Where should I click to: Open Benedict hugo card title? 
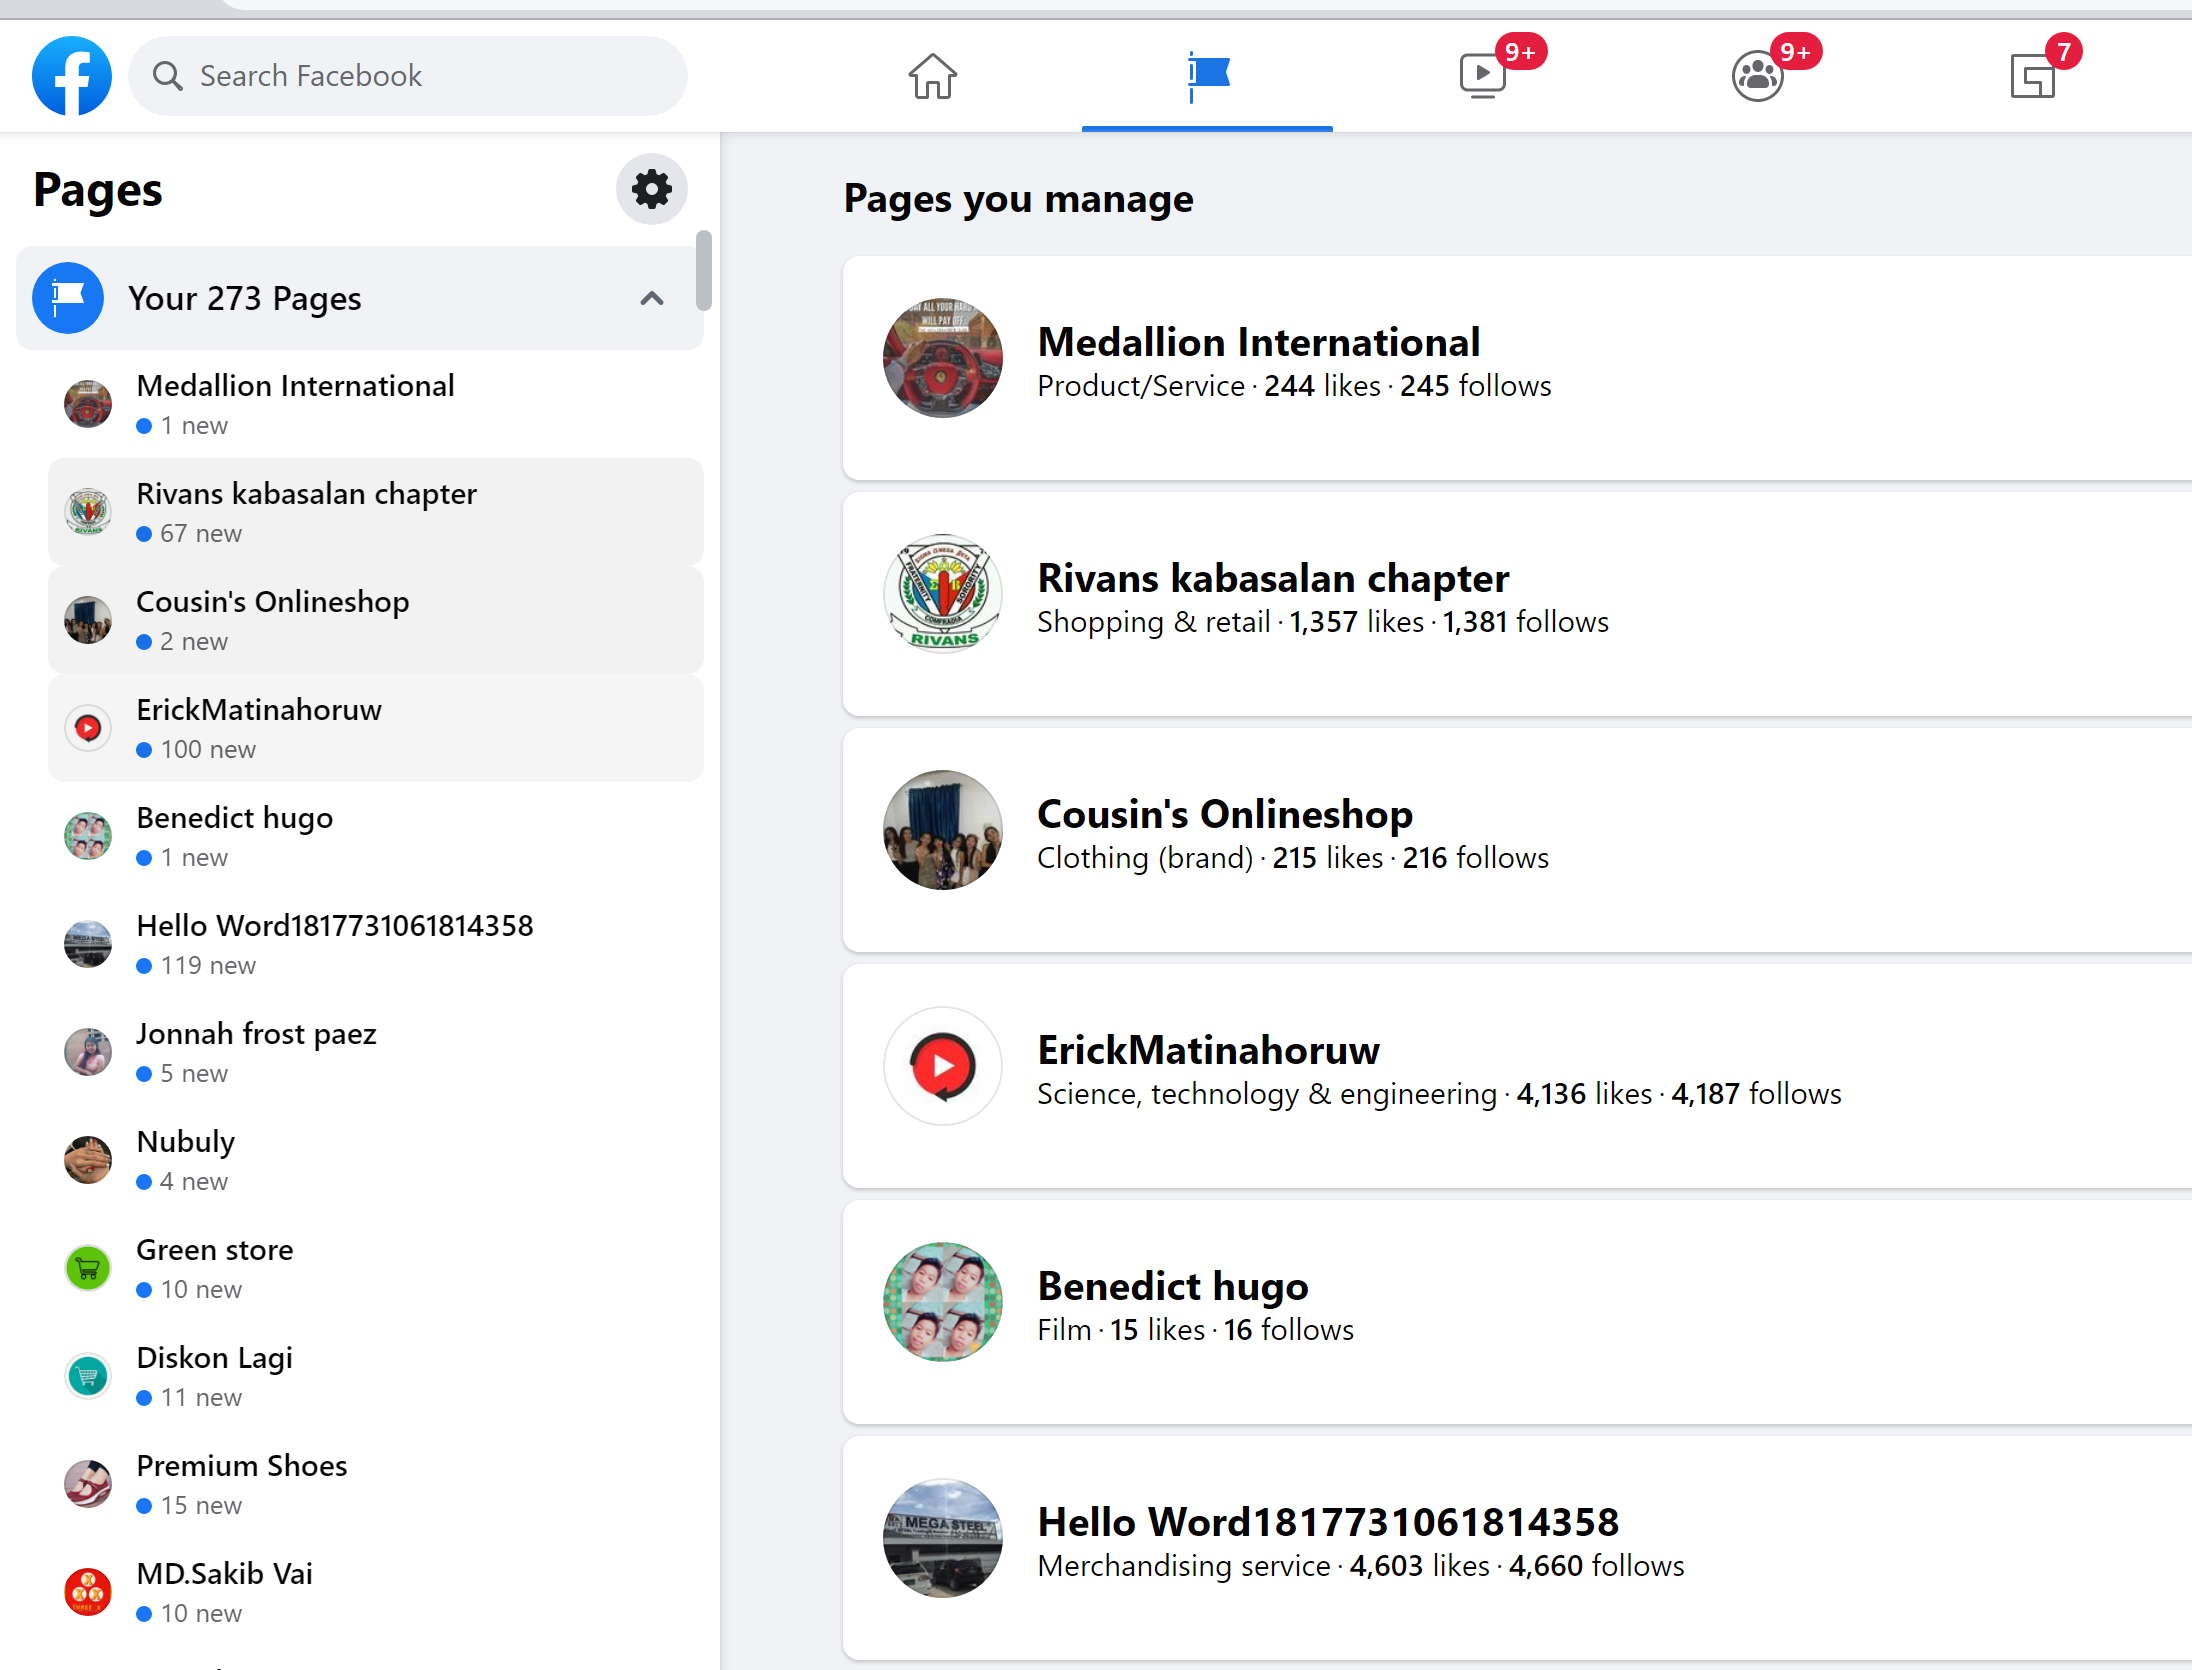[1173, 1286]
